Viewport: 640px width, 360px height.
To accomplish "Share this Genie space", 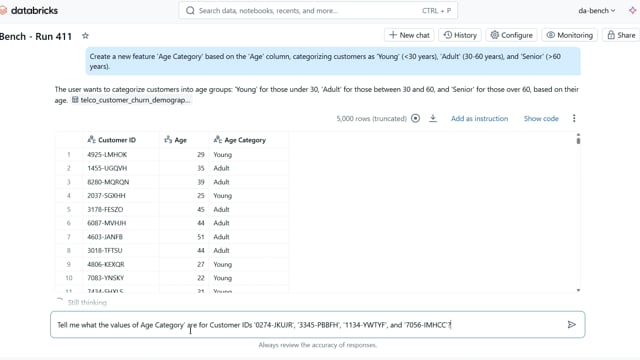I will [621, 35].
